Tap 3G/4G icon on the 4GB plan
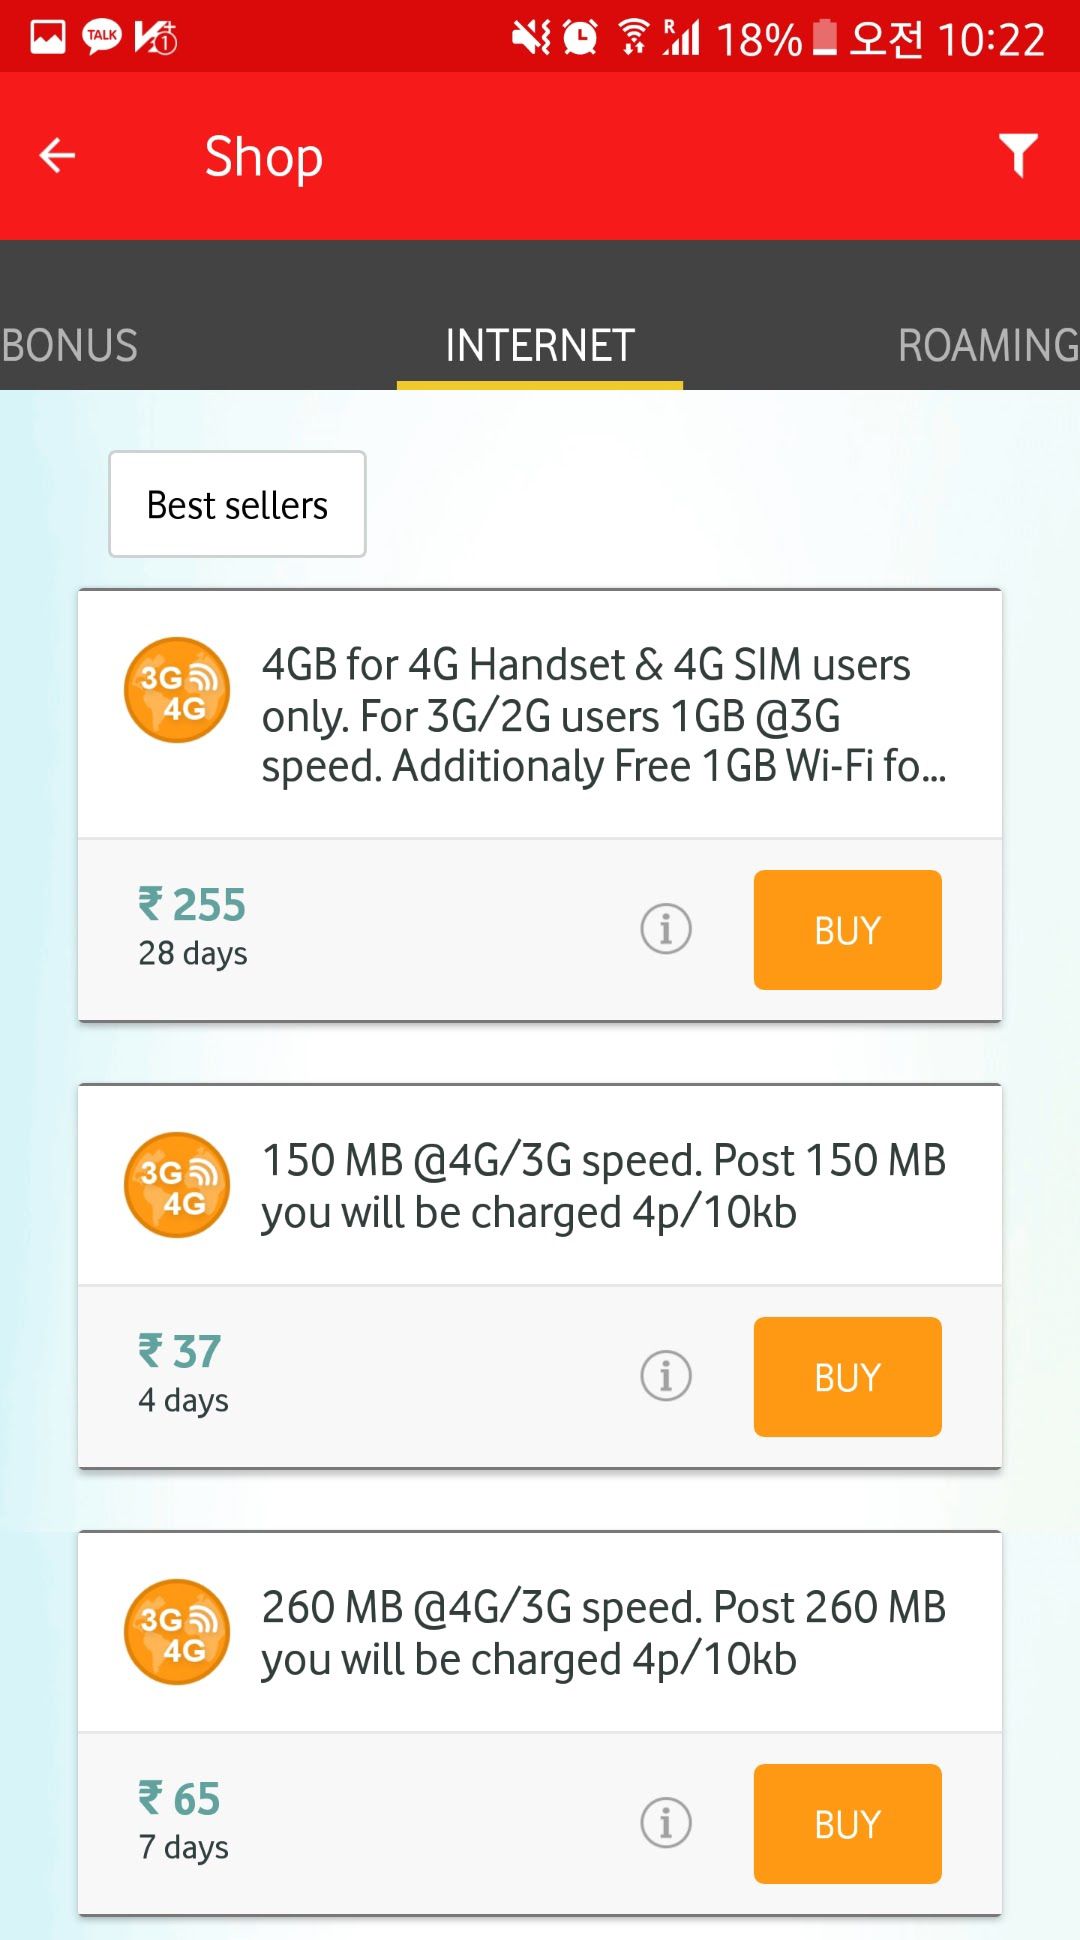The height and width of the screenshot is (1940, 1080). [x=177, y=690]
